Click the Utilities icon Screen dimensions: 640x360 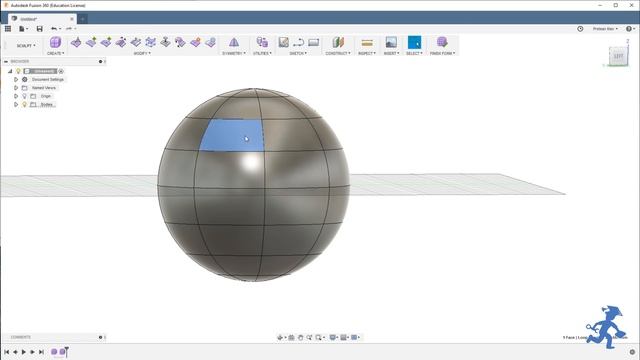pos(262,42)
